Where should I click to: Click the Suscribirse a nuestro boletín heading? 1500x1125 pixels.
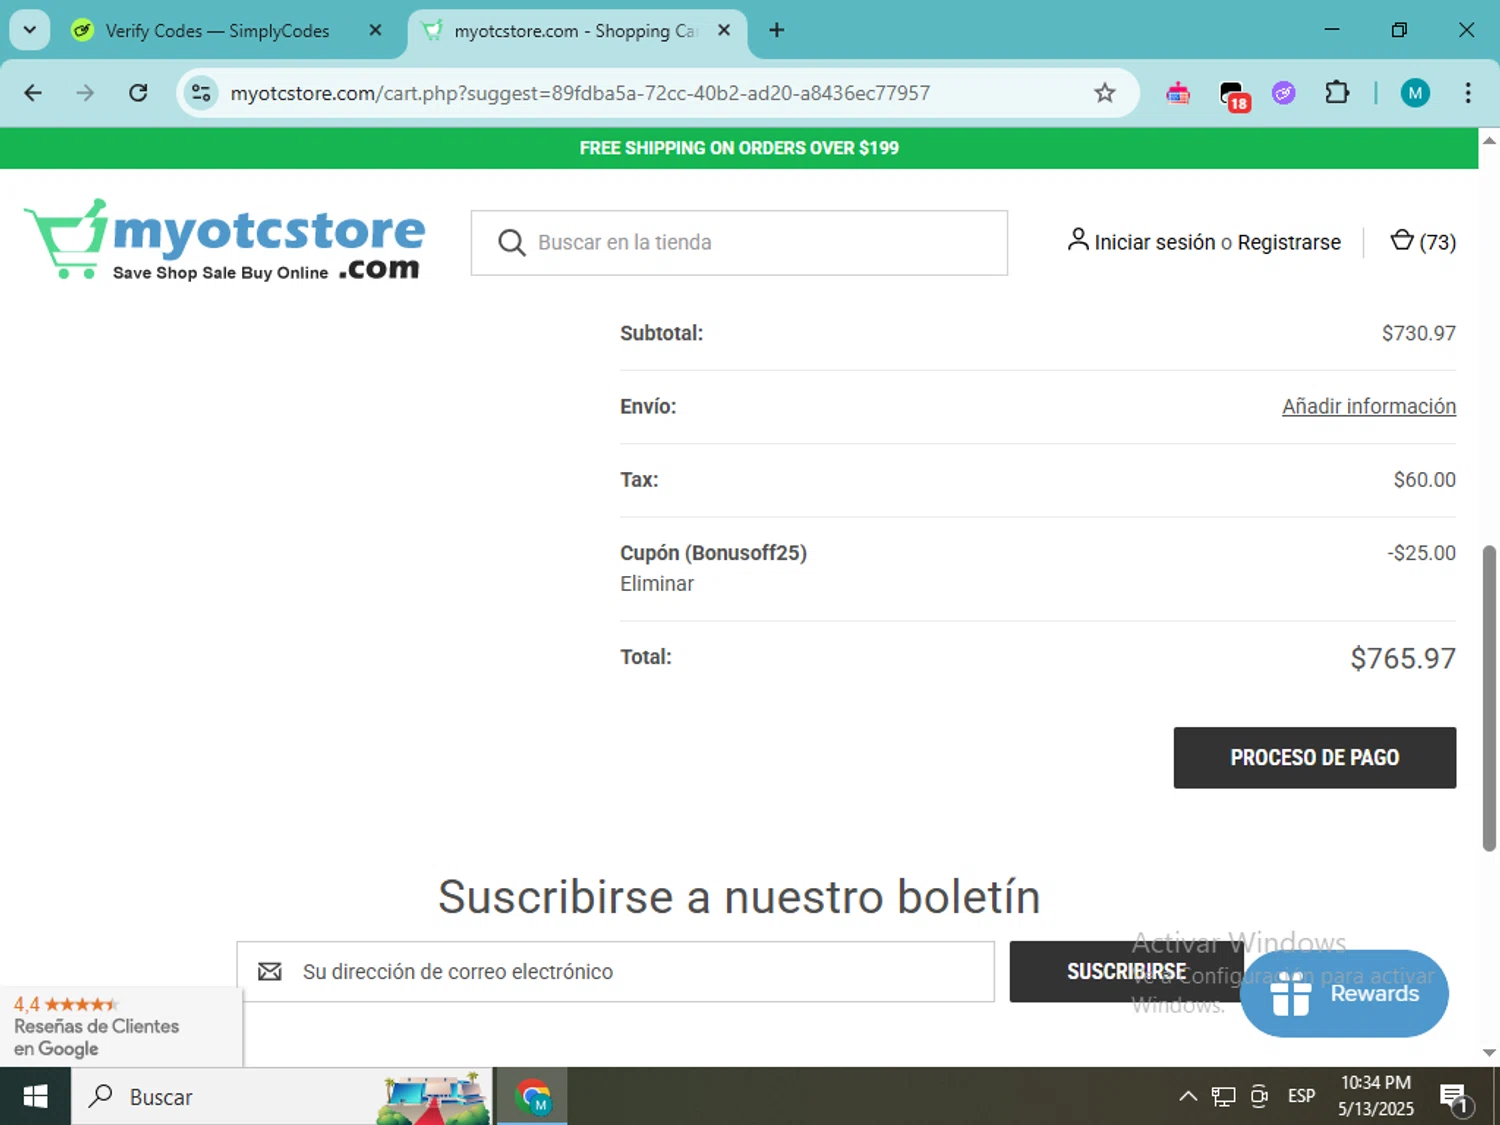739,897
